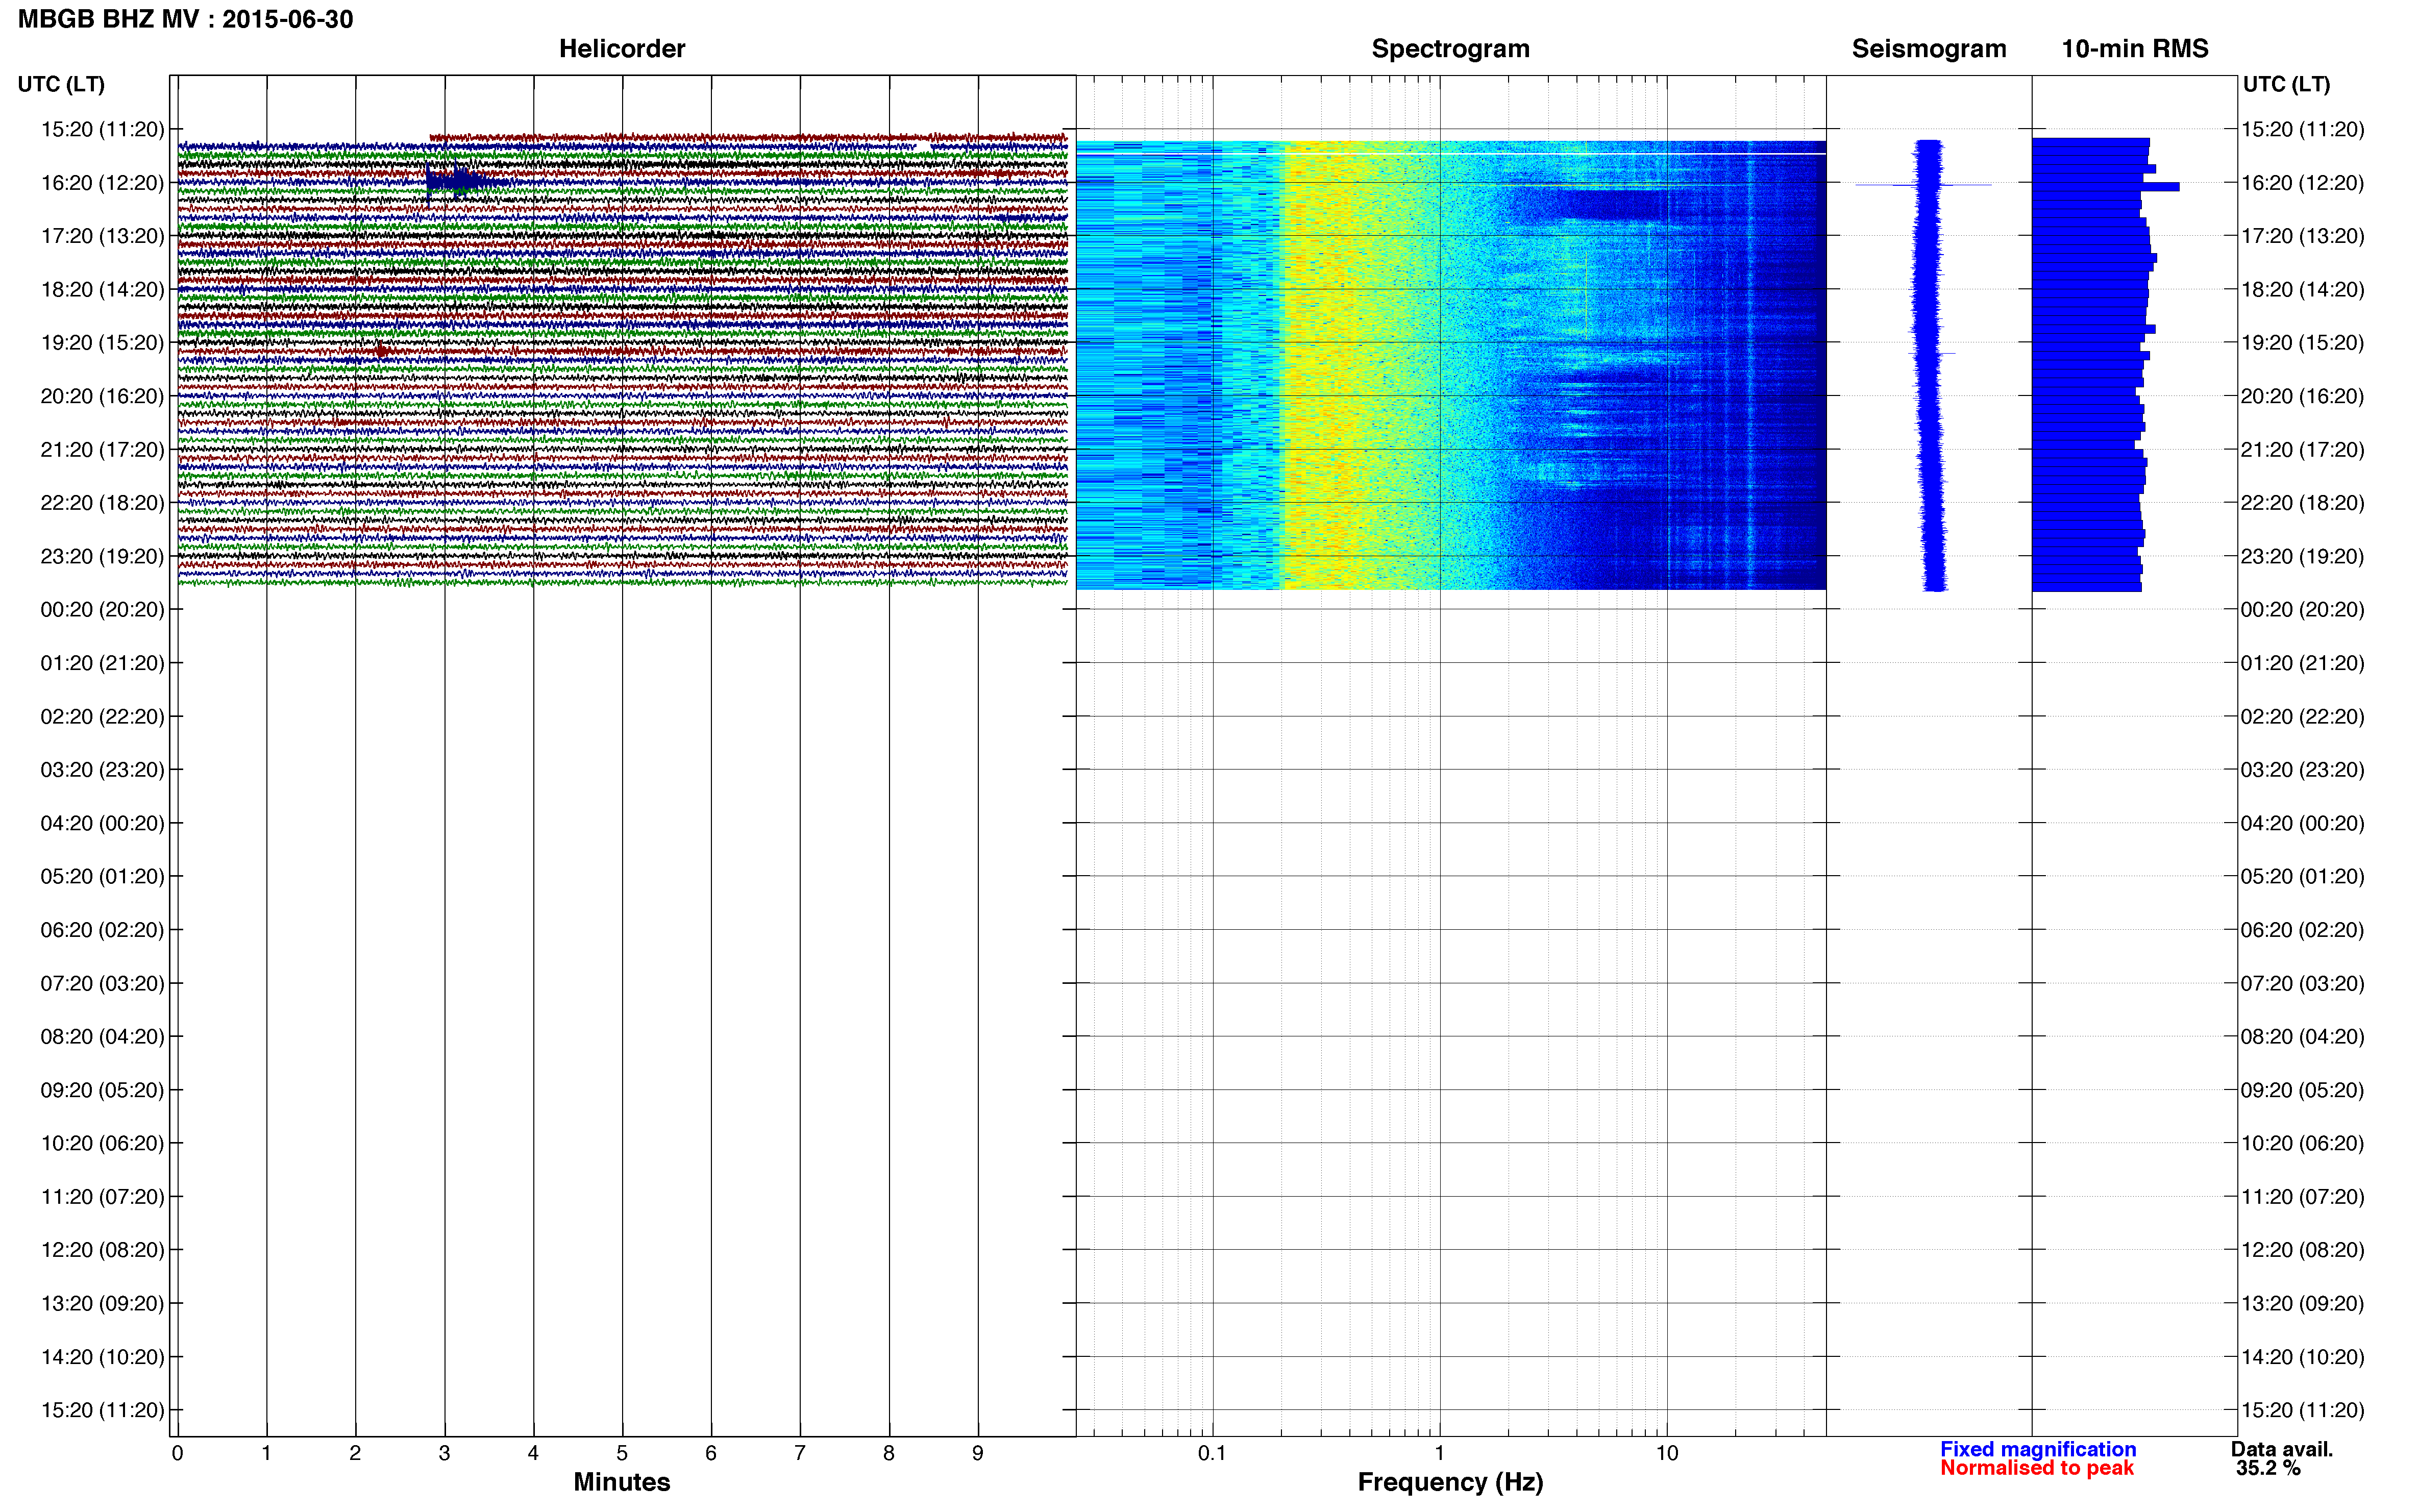Click the large blue event burst on the helicorder
Image resolution: width=2419 pixels, height=1512 pixels.
(x=462, y=182)
